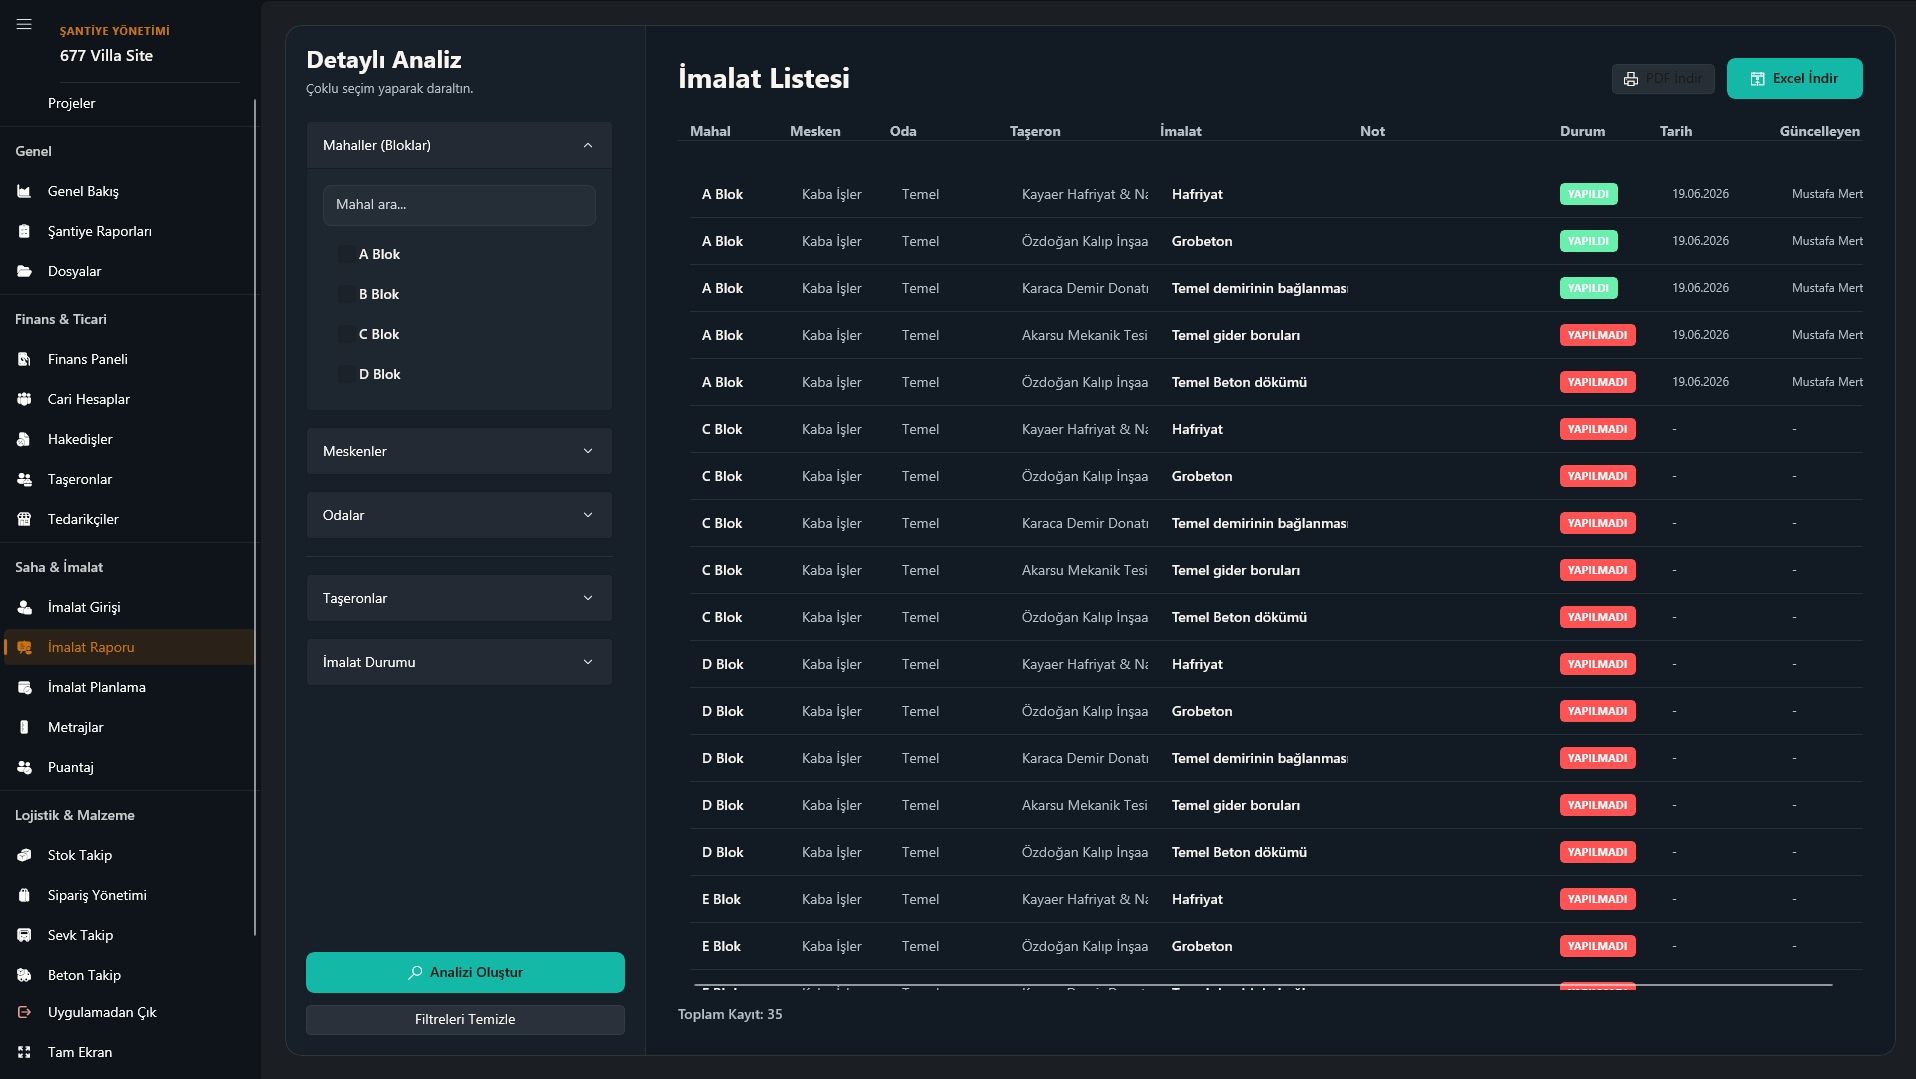Click the Stok Takip icon
Screen dimensions: 1916x1079
pos(24,855)
